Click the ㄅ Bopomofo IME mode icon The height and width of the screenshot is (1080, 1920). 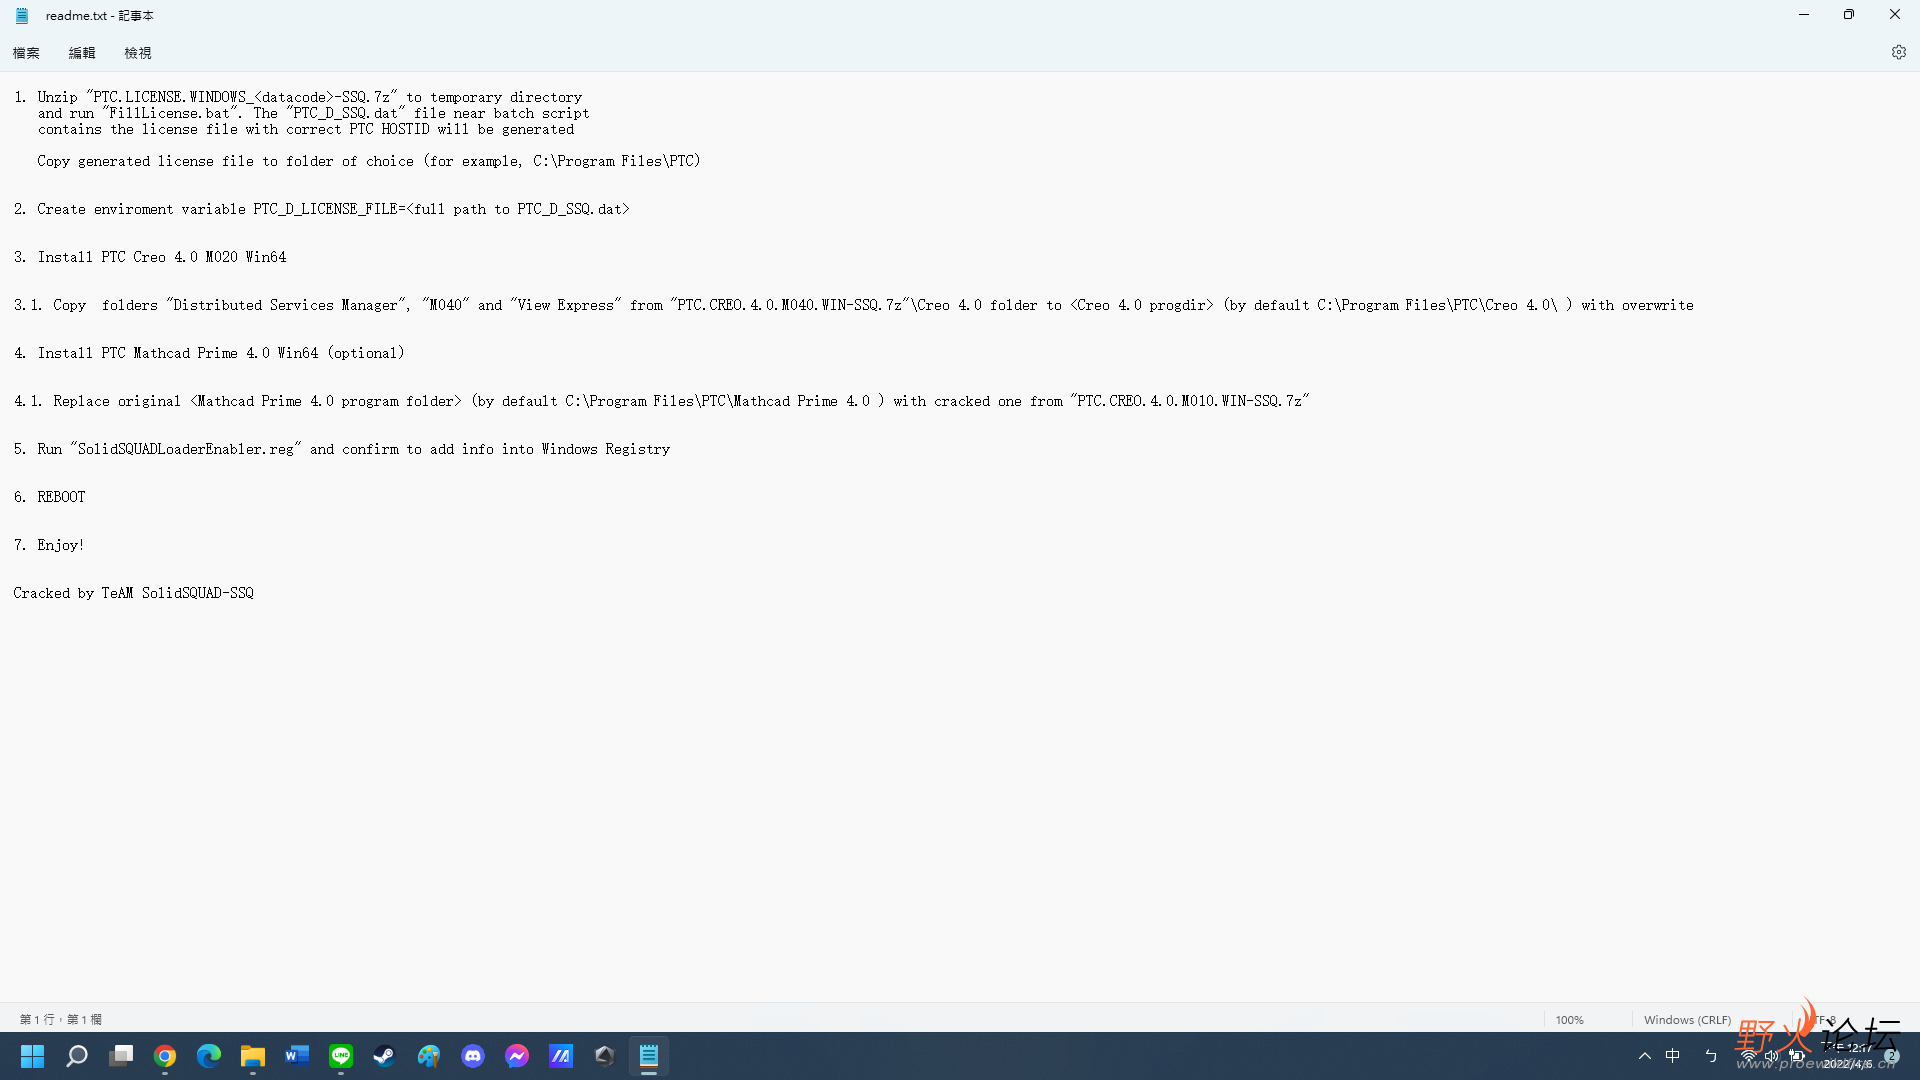1711,1056
